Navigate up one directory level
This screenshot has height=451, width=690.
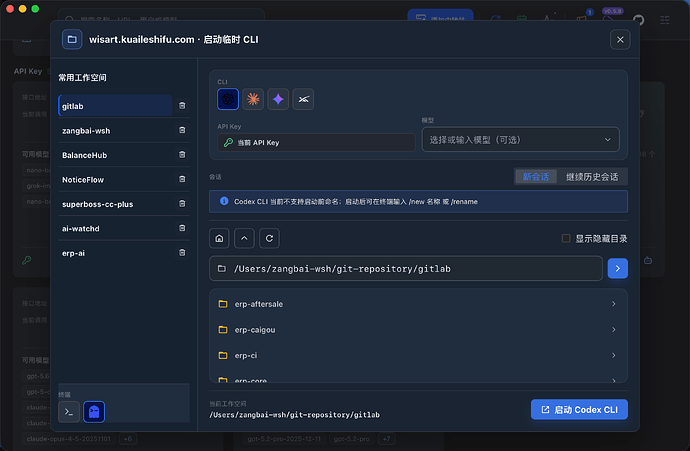pyautogui.click(x=244, y=238)
